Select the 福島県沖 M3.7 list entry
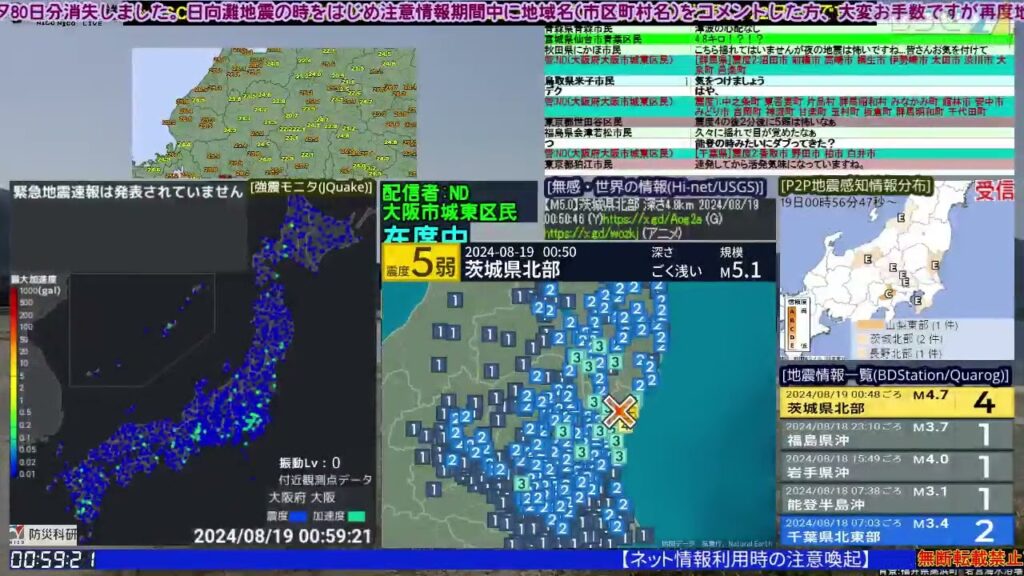The image size is (1024, 576). point(870,433)
